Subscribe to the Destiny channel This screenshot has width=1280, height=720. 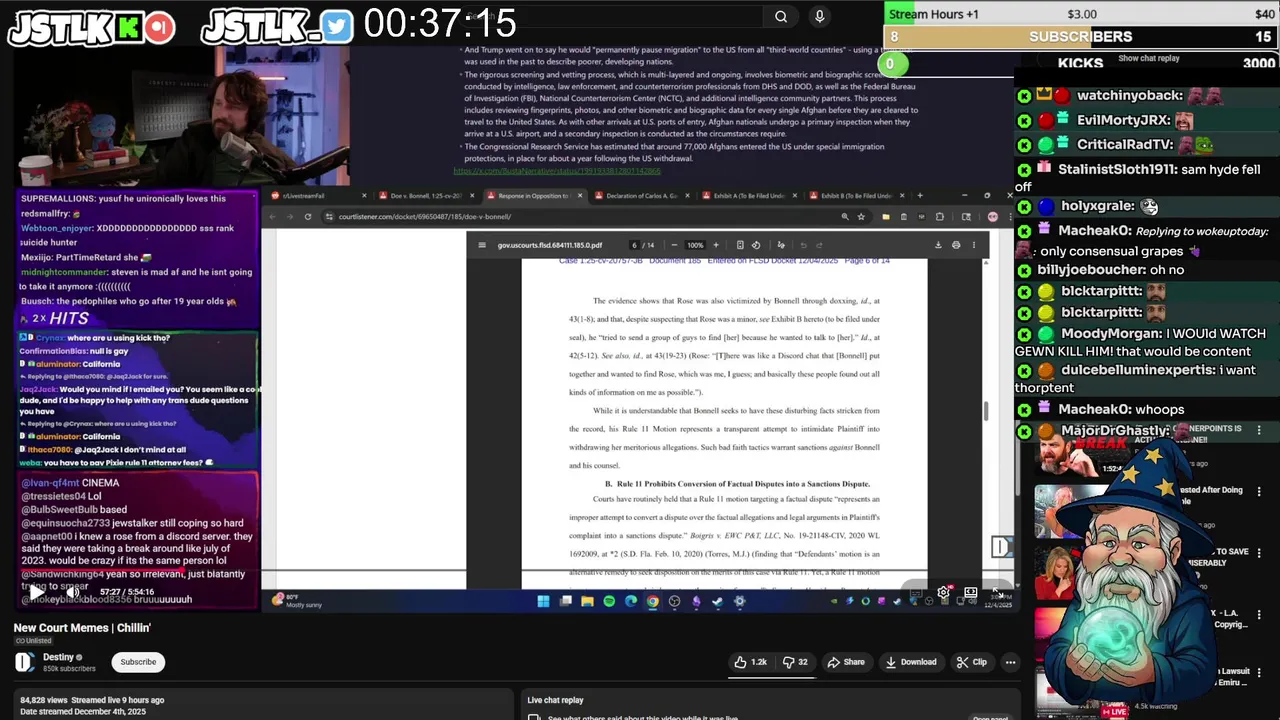pos(138,662)
